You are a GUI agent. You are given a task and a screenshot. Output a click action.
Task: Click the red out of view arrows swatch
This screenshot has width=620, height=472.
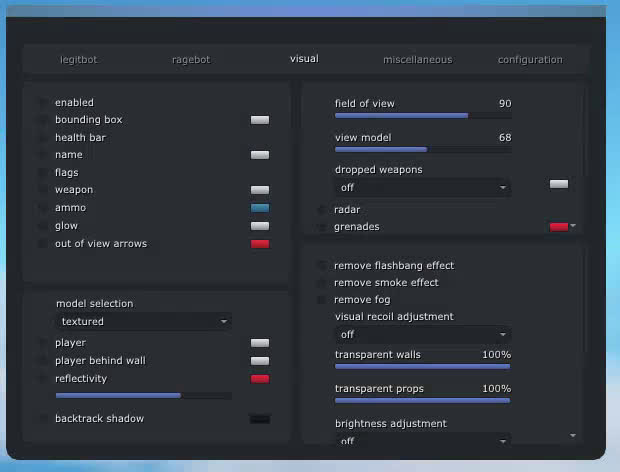[x=260, y=244]
